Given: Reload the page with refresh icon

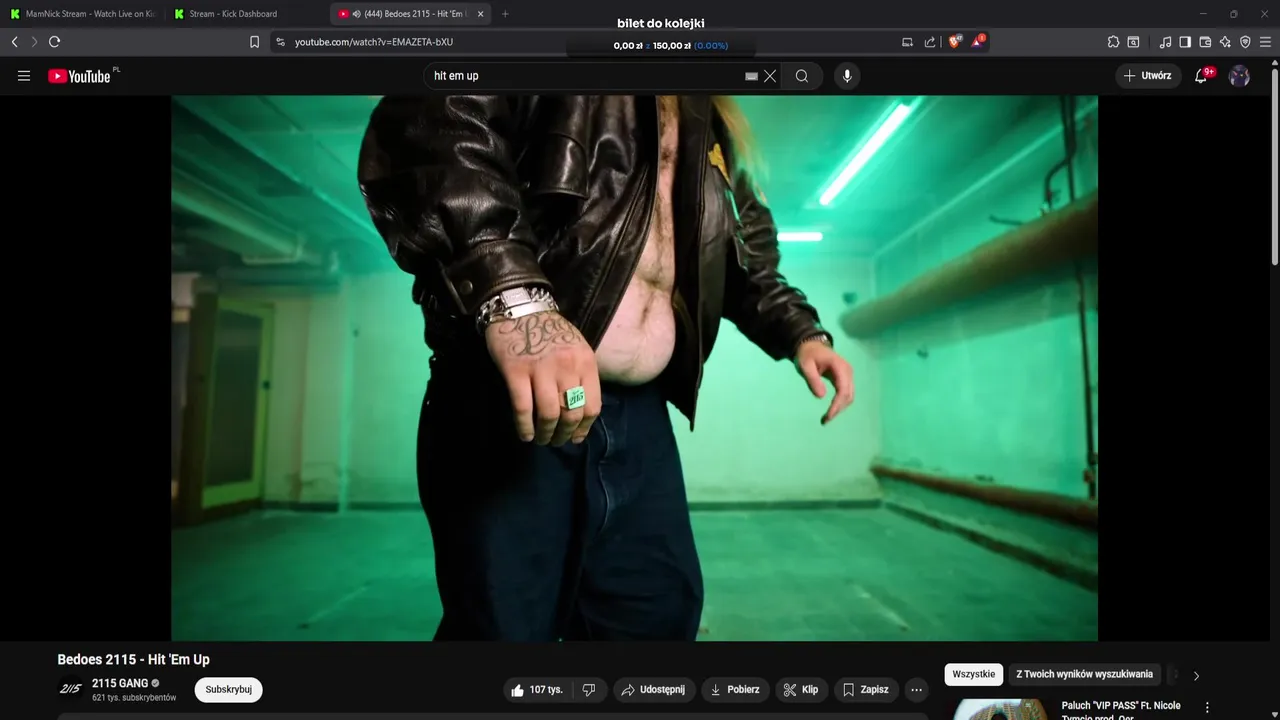Looking at the screenshot, I should pos(54,42).
